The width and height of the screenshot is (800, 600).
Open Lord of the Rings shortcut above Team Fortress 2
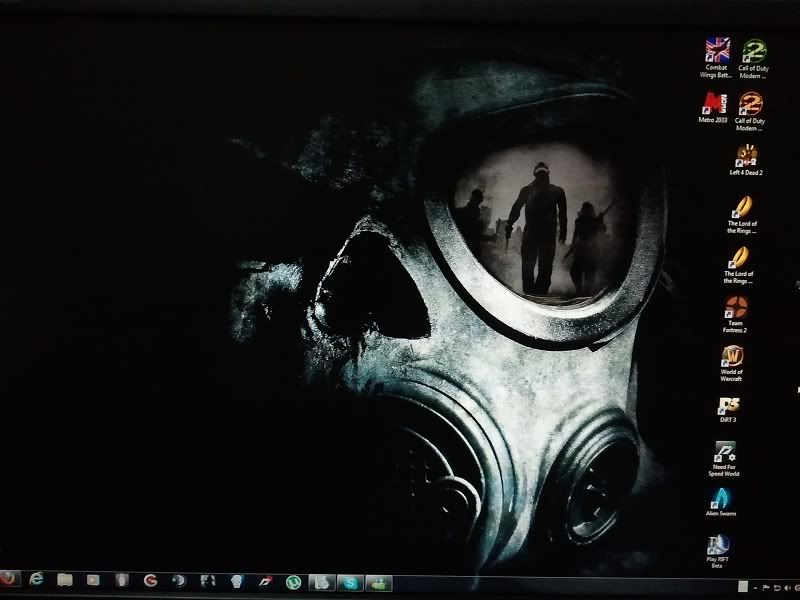739,265
